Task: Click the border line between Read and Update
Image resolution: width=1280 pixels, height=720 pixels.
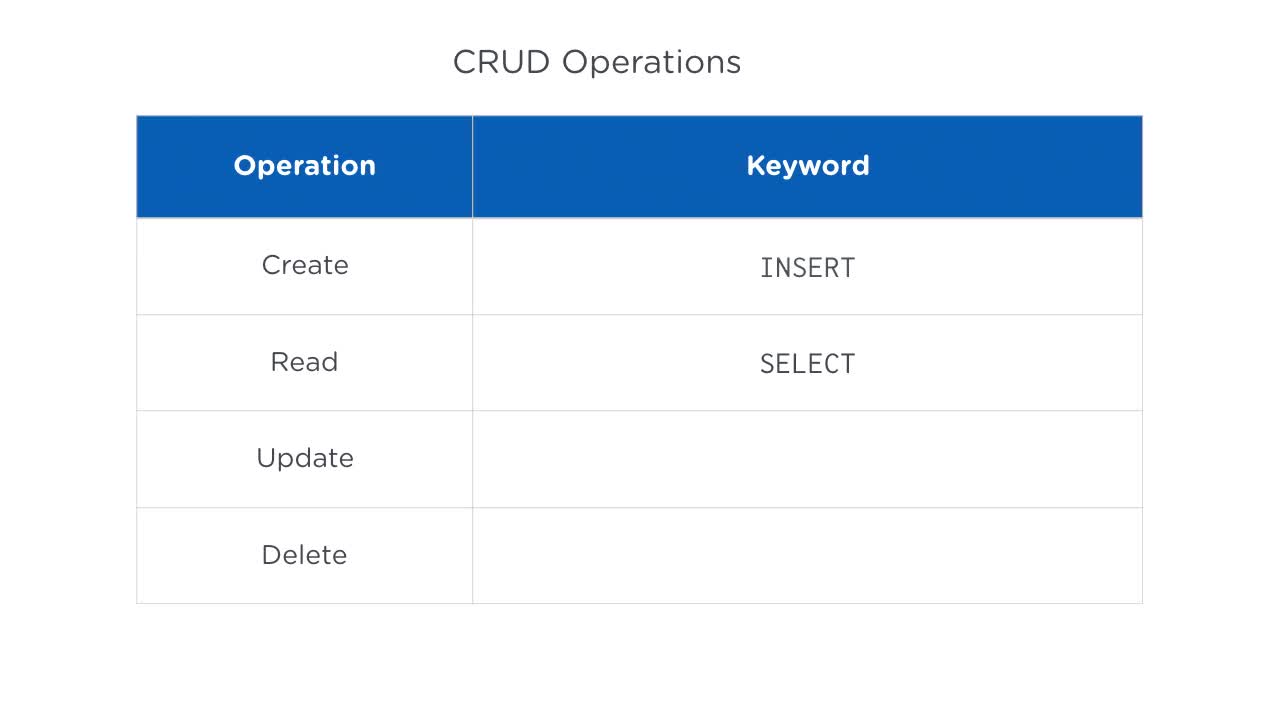Action: coord(304,410)
